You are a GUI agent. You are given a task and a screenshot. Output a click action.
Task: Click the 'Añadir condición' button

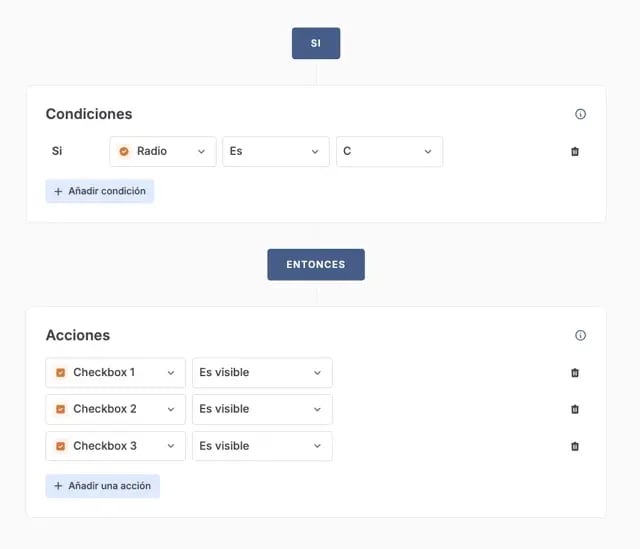pyautogui.click(x=100, y=191)
